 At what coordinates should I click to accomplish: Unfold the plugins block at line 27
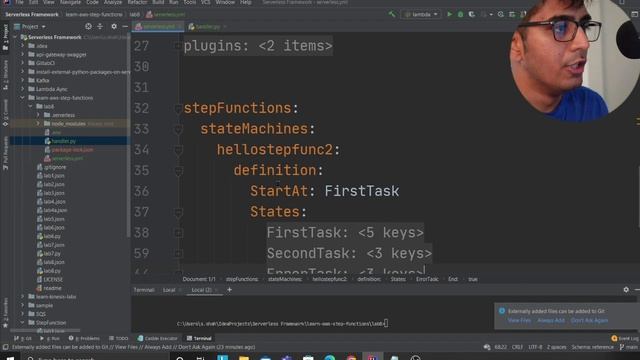(x=178, y=46)
